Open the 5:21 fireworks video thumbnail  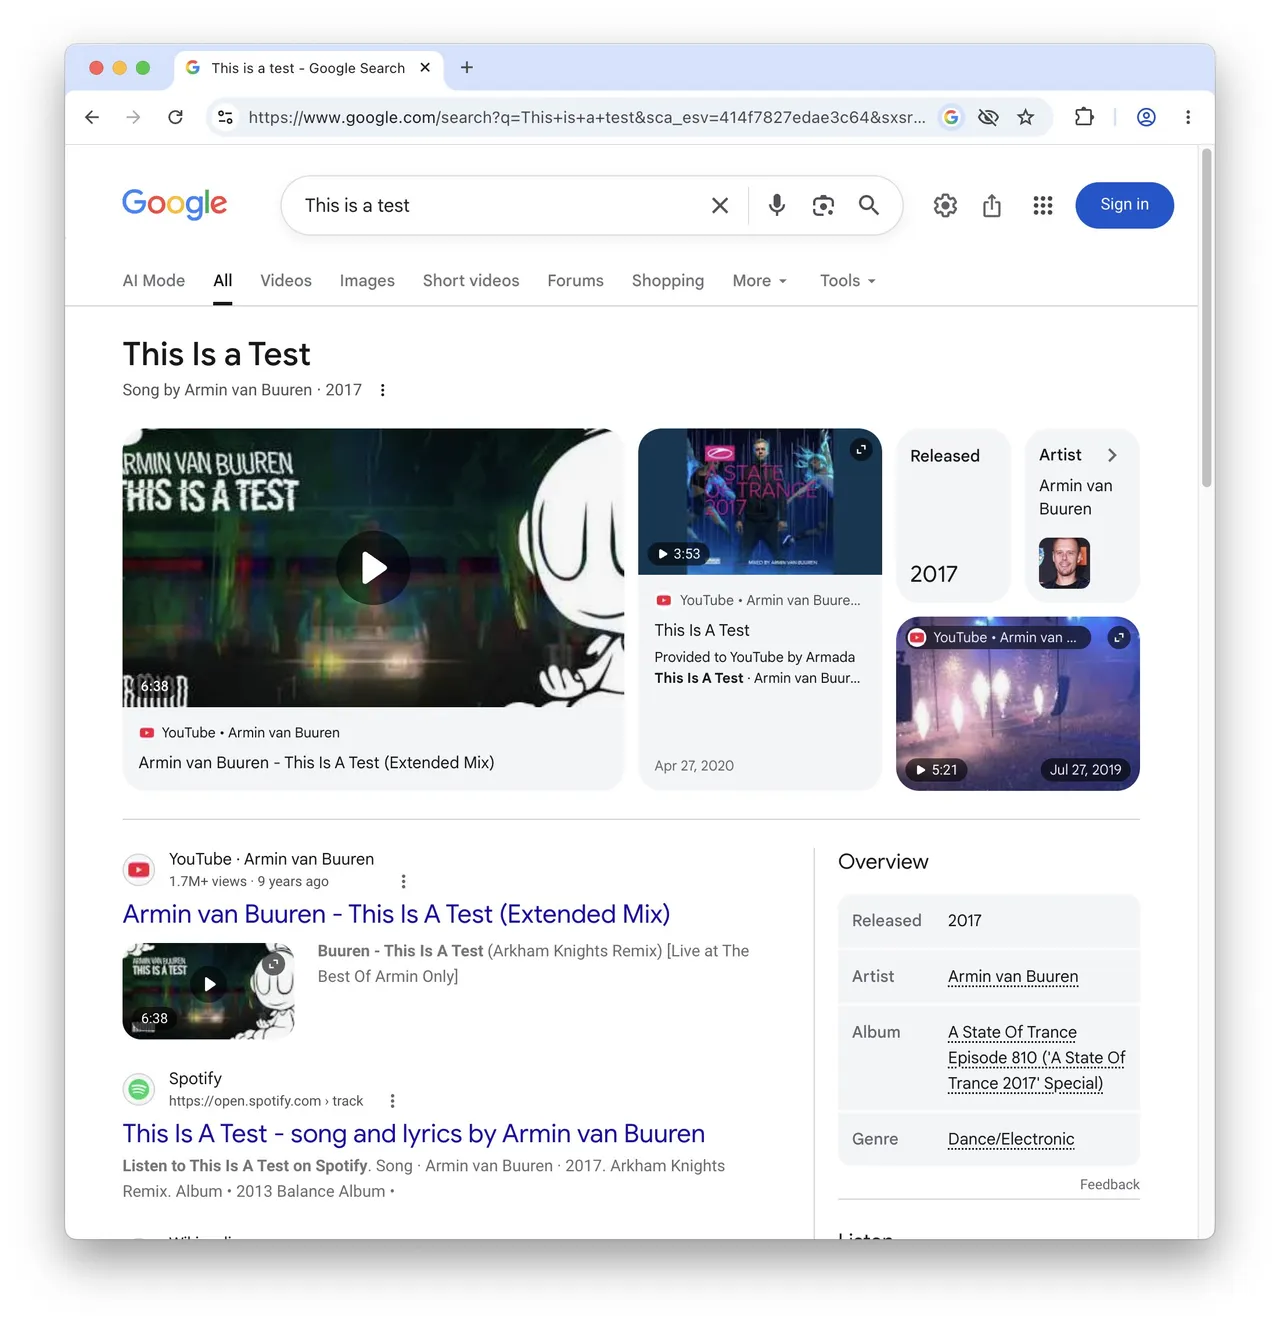point(1018,704)
